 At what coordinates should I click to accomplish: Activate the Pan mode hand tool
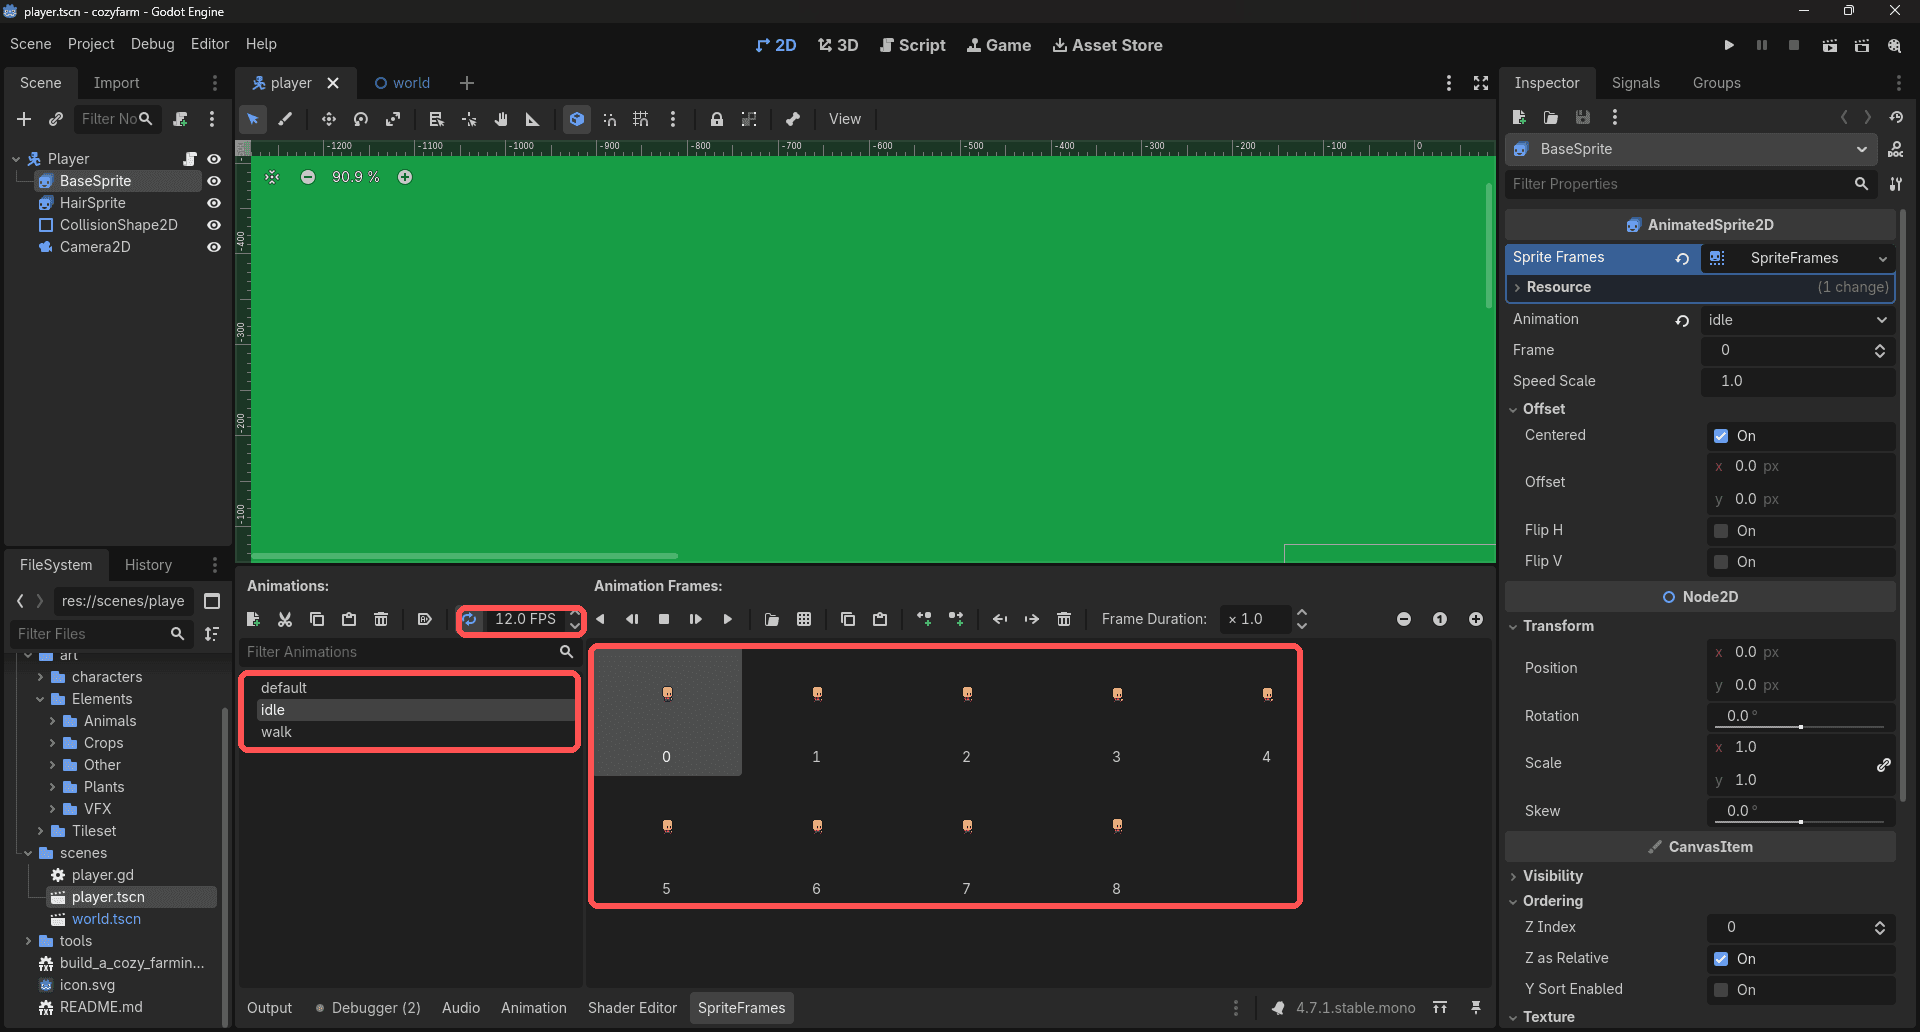coord(501,119)
